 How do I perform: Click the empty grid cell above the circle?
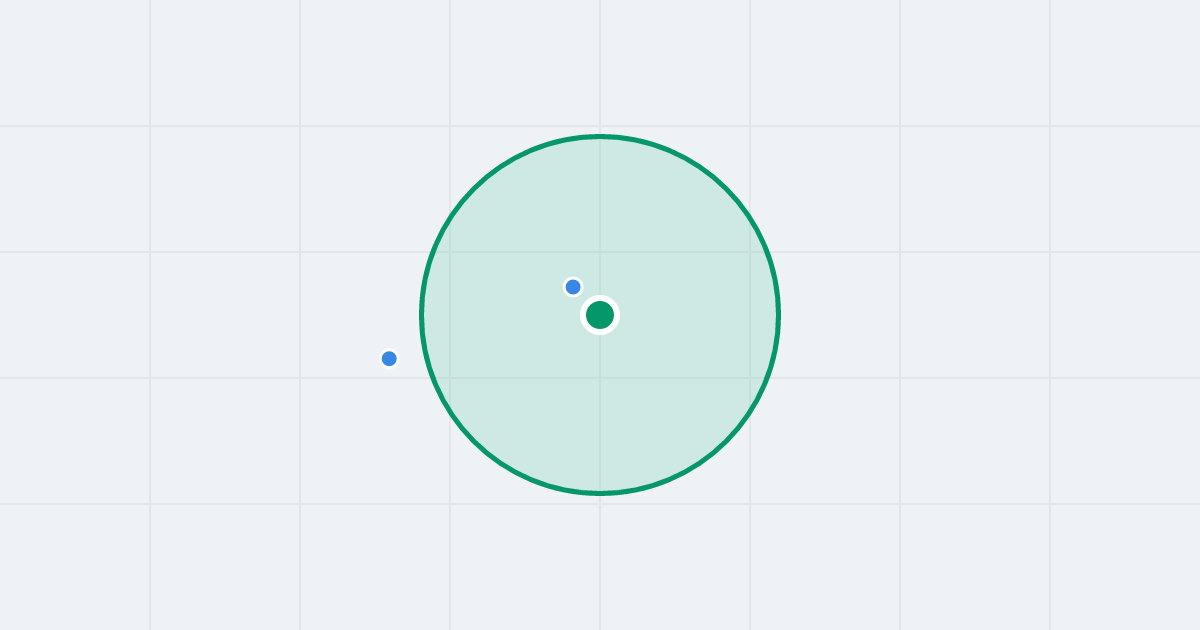click(675, 63)
